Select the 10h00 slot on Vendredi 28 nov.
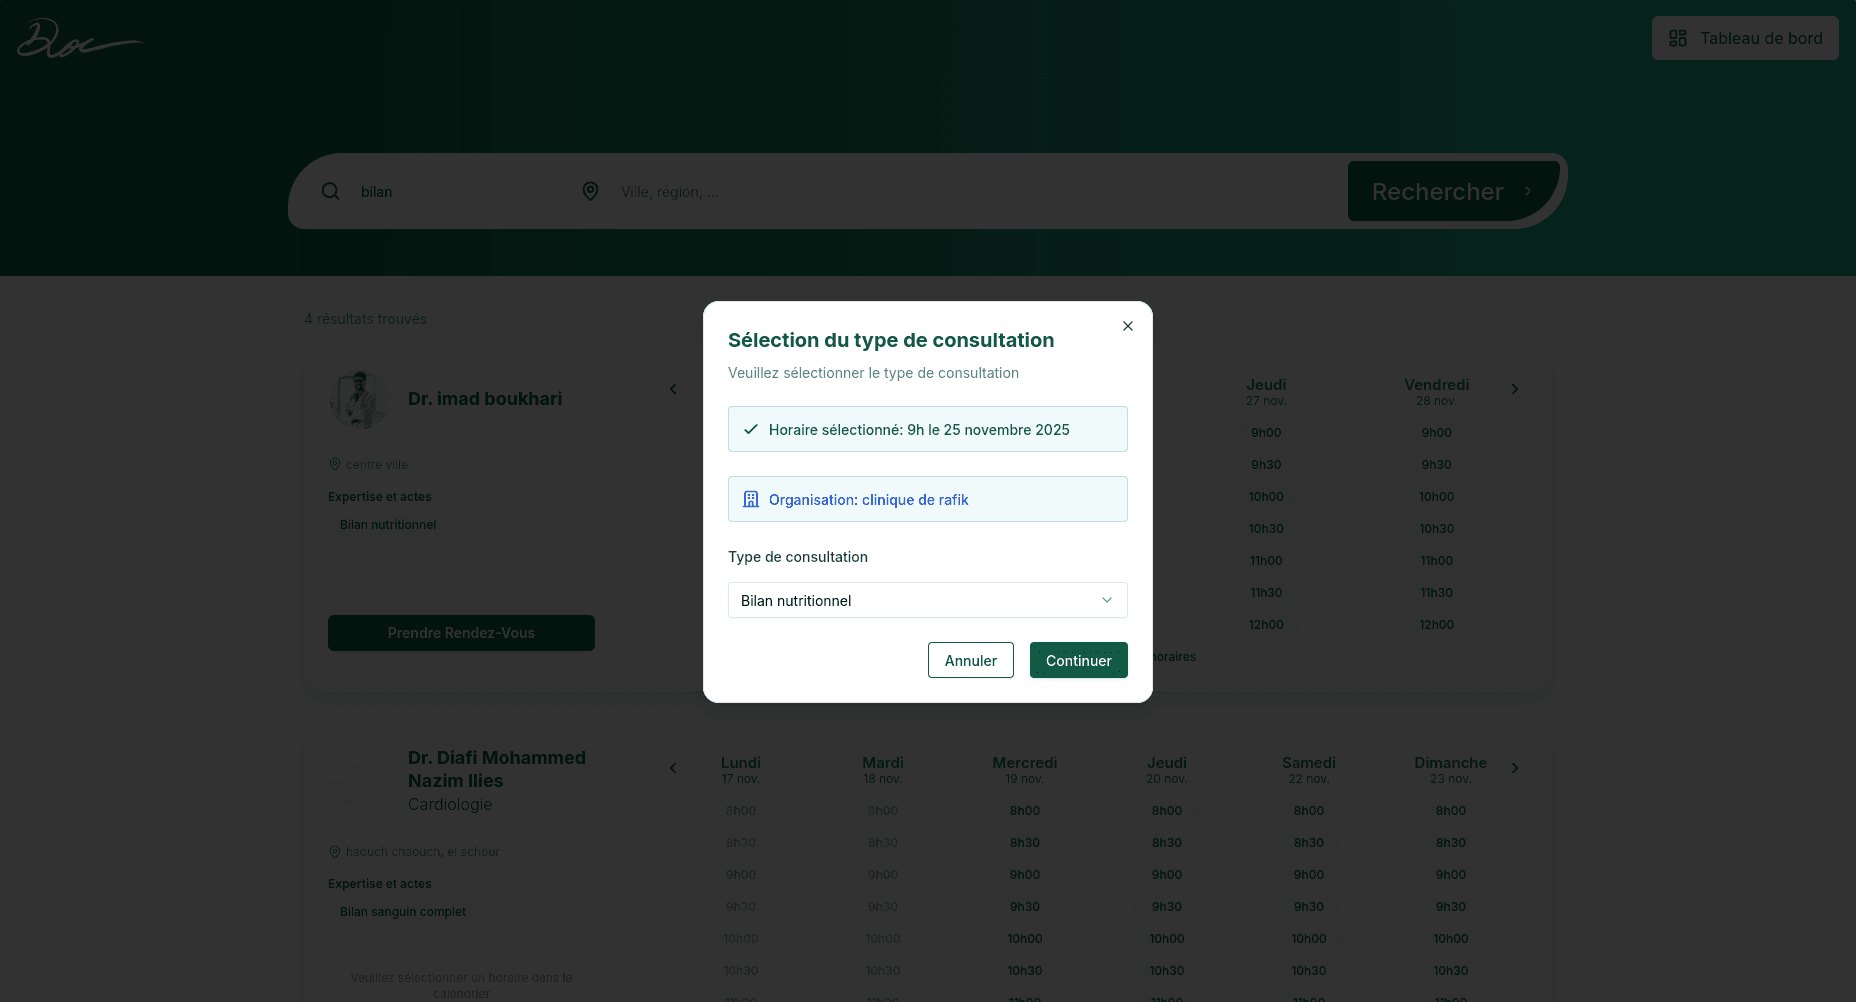The width and height of the screenshot is (1856, 1002). tap(1436, 497)
